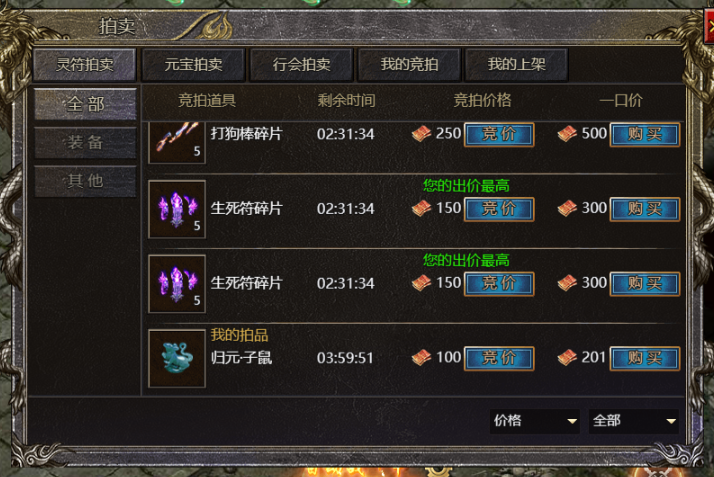Select 其他 category filter
714x477 pixels.
point(85,181)
